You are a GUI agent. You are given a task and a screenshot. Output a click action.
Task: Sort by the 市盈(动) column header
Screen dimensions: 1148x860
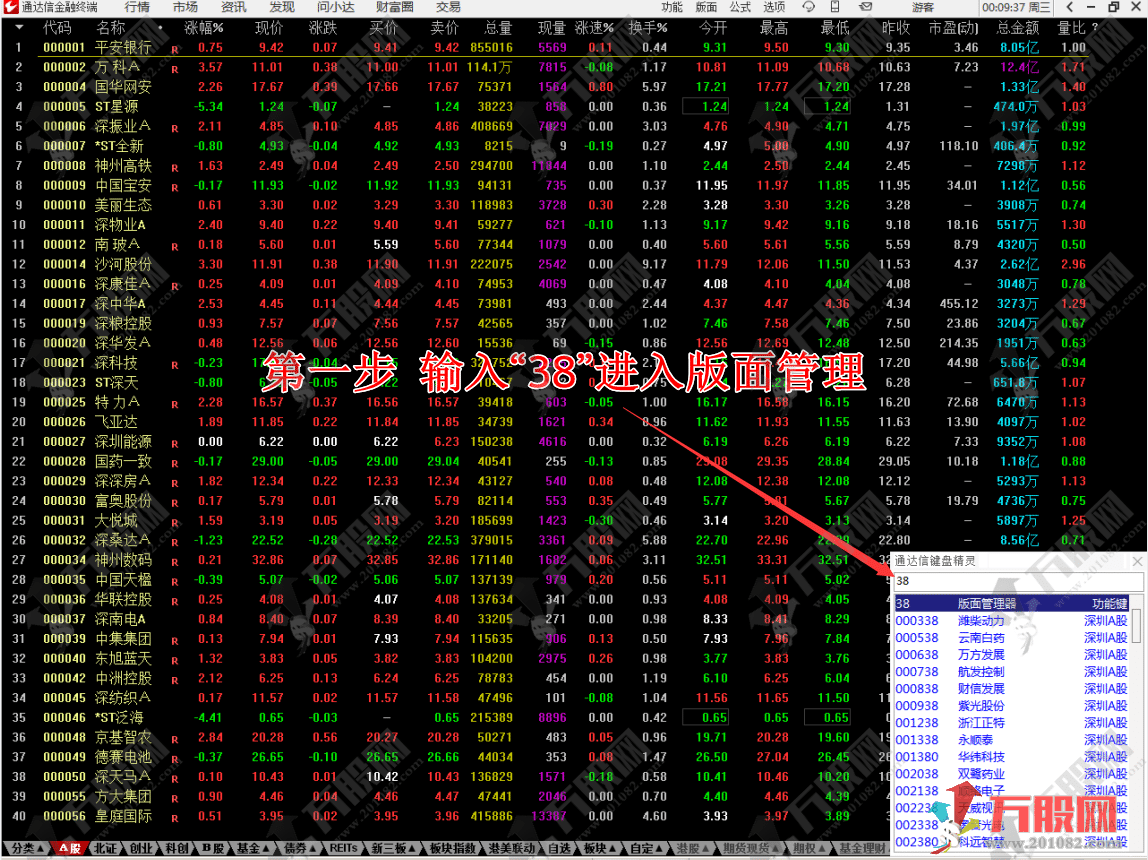(x=953, y=28)
